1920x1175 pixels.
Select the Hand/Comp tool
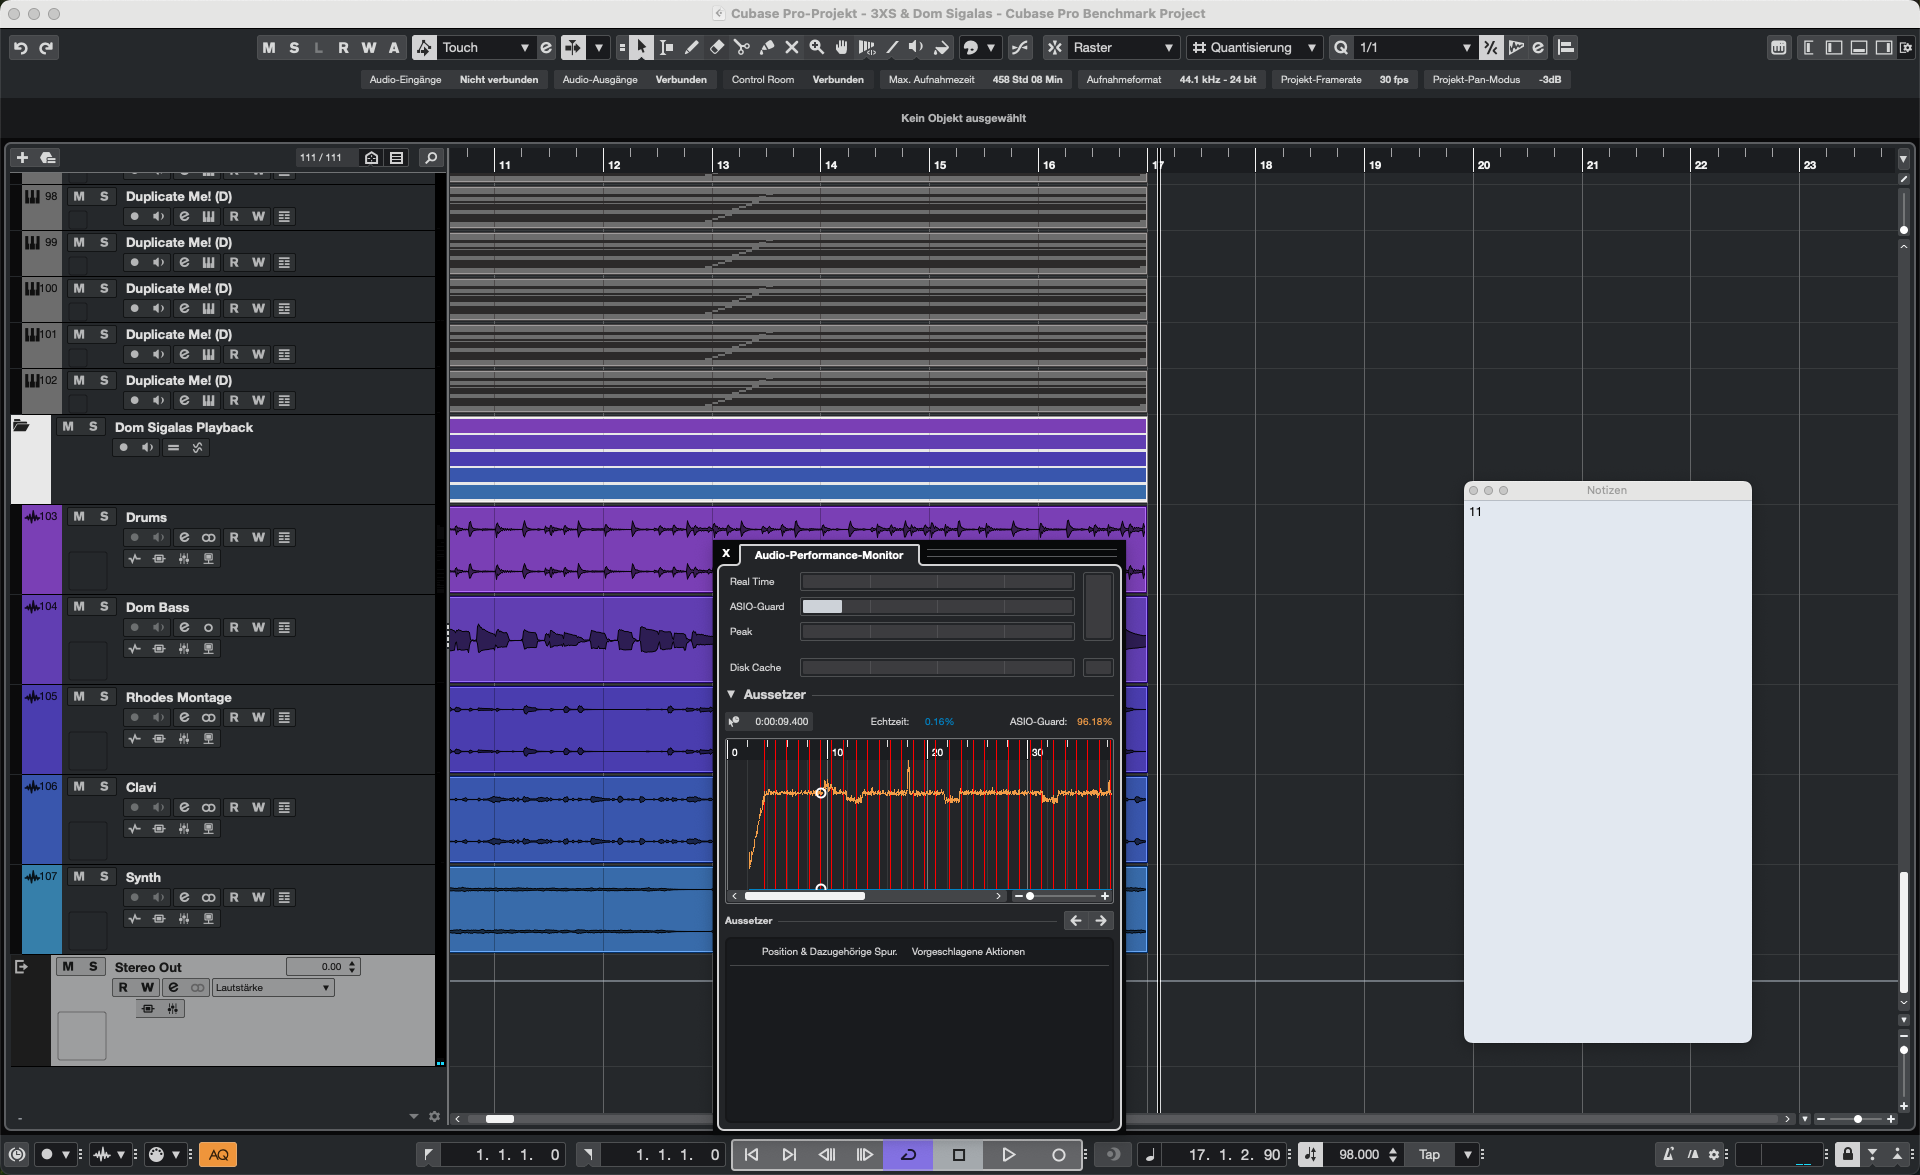coord(841,47)
